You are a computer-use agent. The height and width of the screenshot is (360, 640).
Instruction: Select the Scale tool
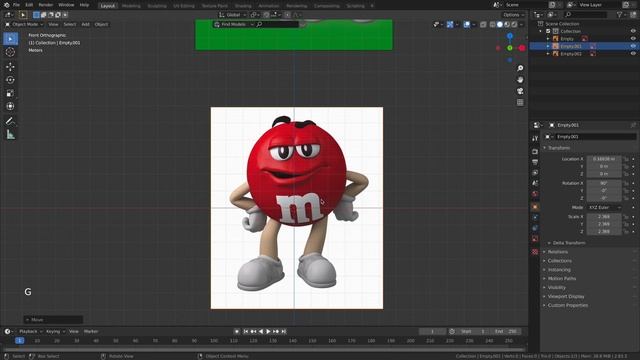click(11, 93)
